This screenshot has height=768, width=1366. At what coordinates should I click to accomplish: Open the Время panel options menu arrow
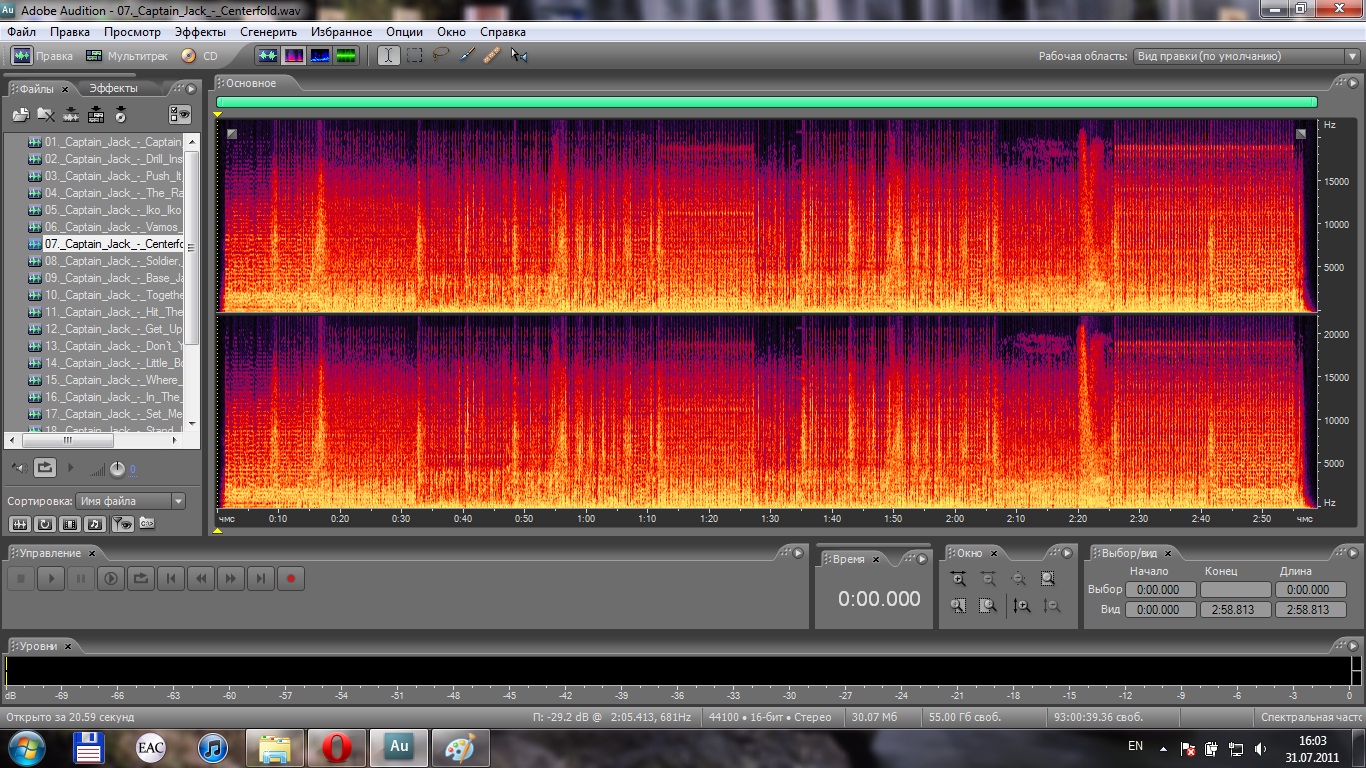(x=921, y=559)
